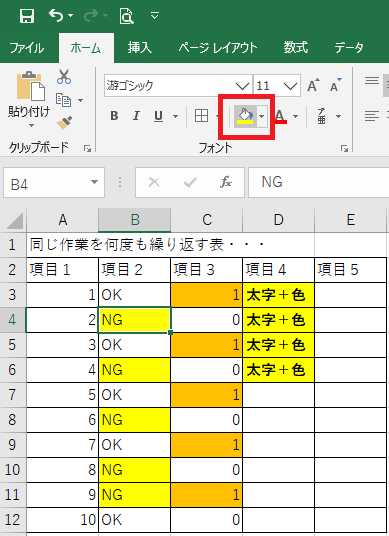Toggle Italic formatting

tap(136, 116)
